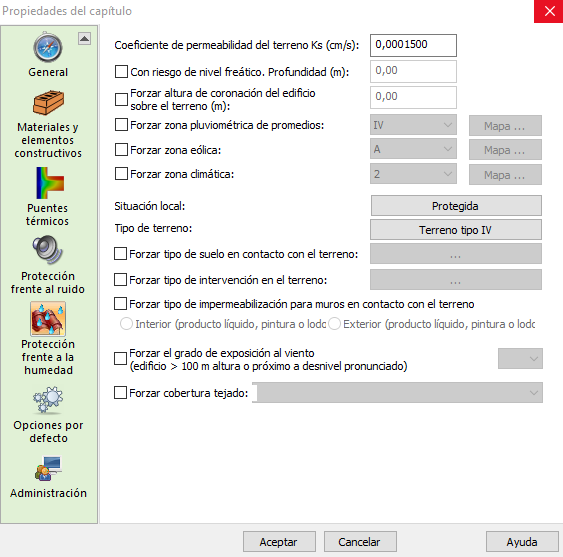This screenshot has height=557, width=563.
Task: Expand the Forzar cobertura tejado combo box
Action: coord(397,393)
